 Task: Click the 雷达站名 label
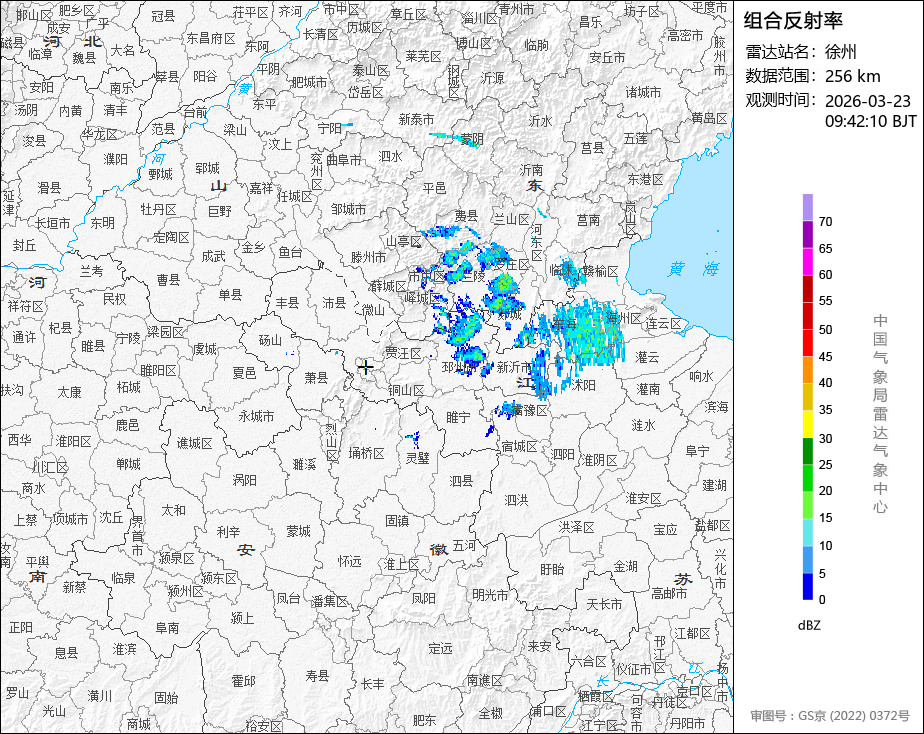[780, 52]
